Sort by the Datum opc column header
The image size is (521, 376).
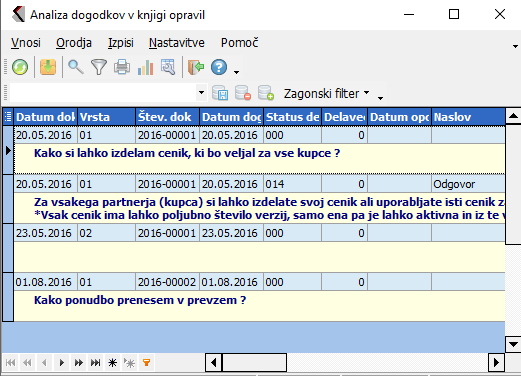(x=400, y=117)
